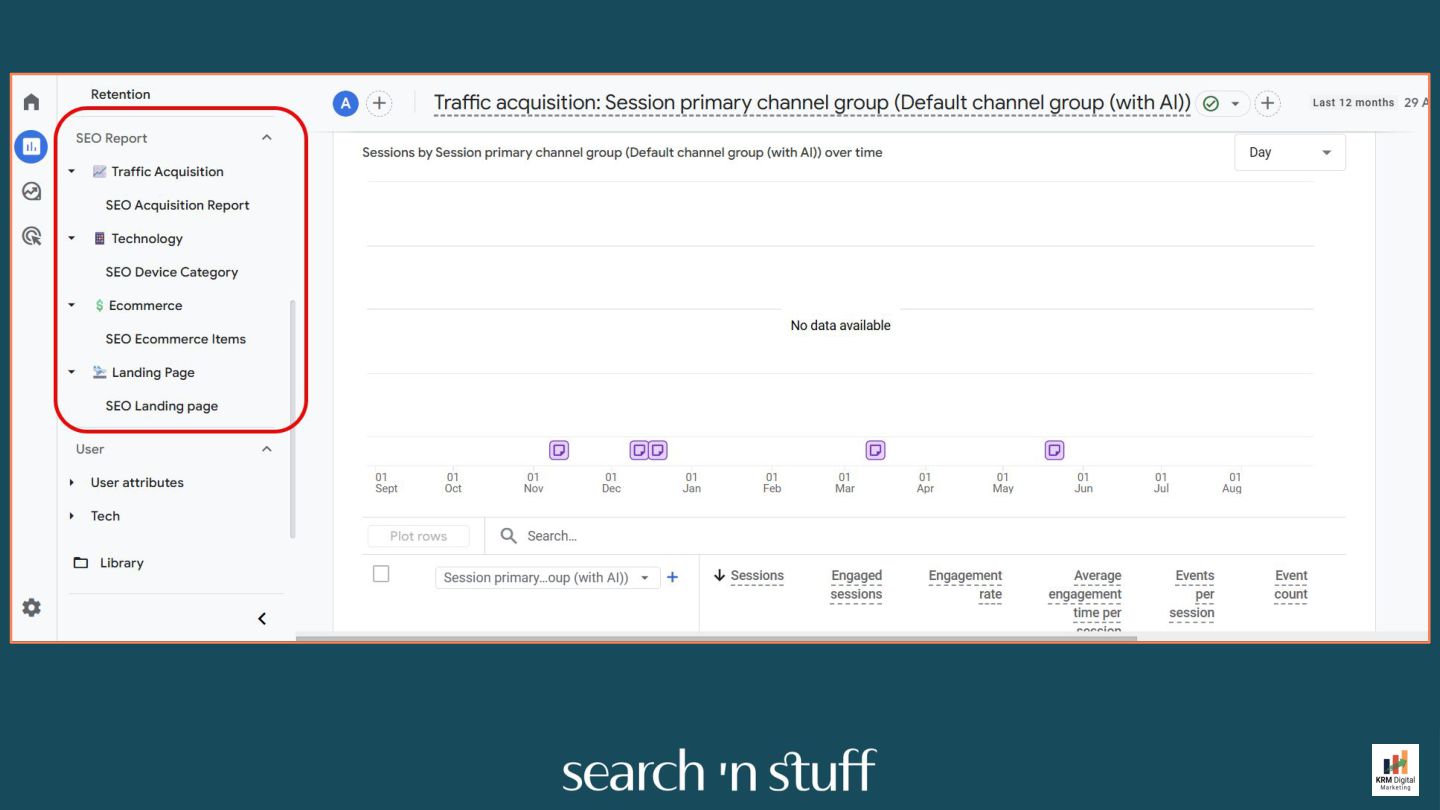Click the Technology device icon
Screen dimensions: 1440x810
coord(99,239)
